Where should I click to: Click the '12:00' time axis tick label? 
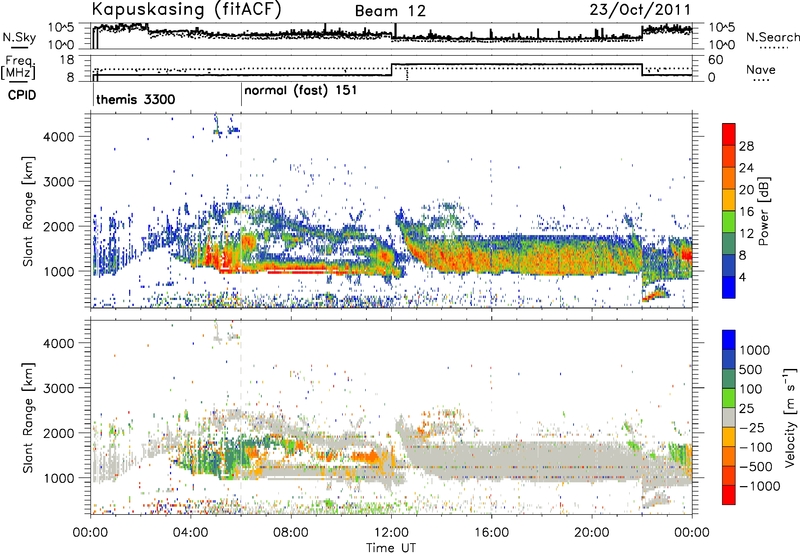coord(391,532)
